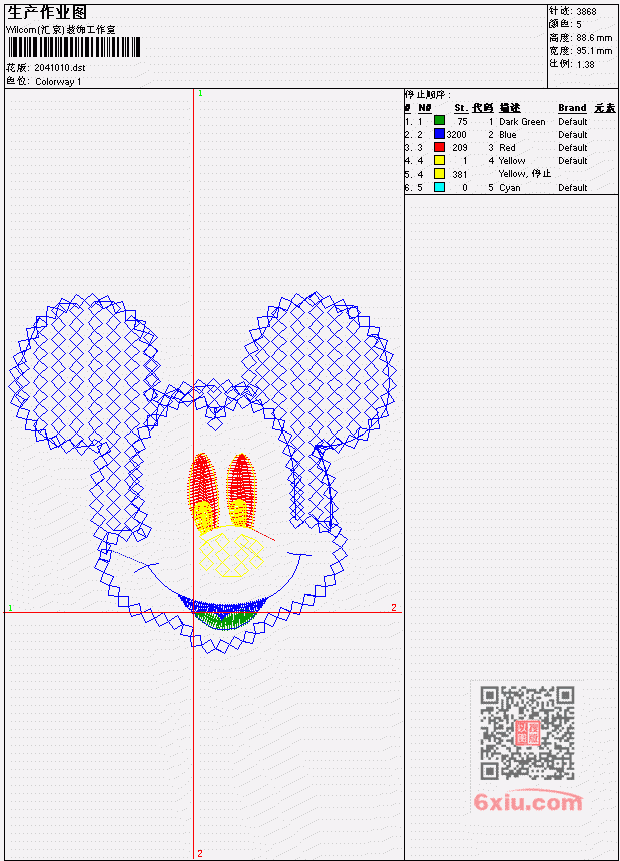
Task: Select the Red color swatch
Action: tap(439, 147)
